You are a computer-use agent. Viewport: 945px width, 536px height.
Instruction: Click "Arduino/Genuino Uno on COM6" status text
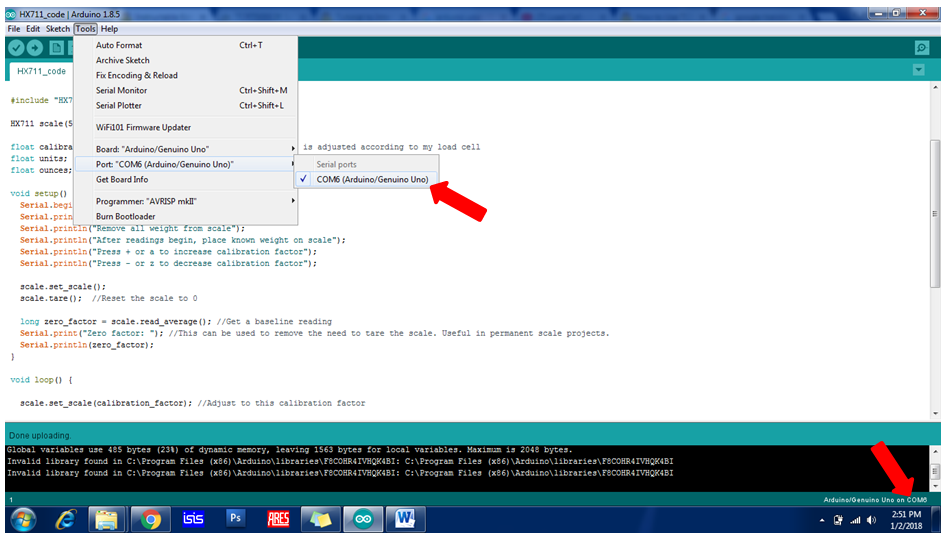[875, 500]
